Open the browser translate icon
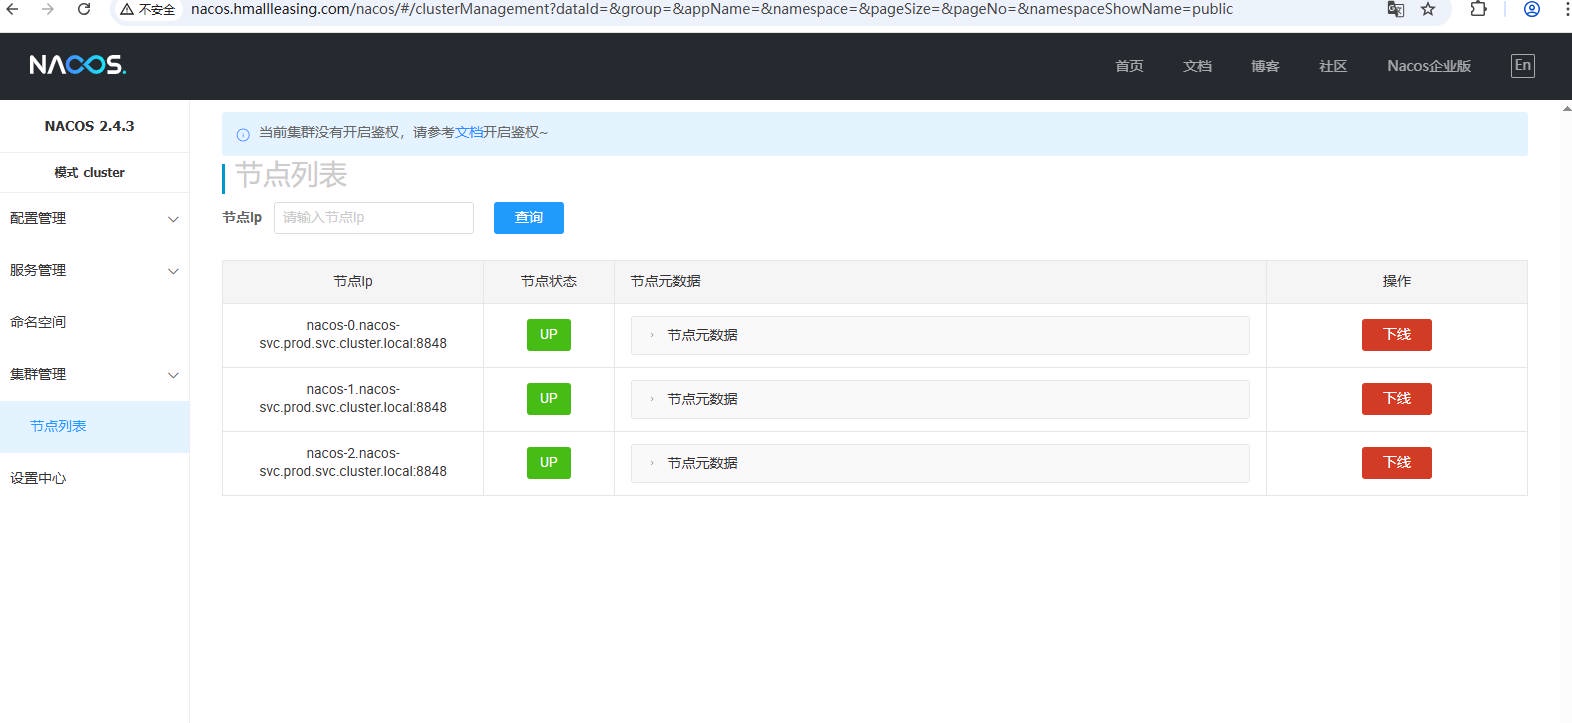Viewport: 1572px width, 723px height. (x=1396, y=9)
